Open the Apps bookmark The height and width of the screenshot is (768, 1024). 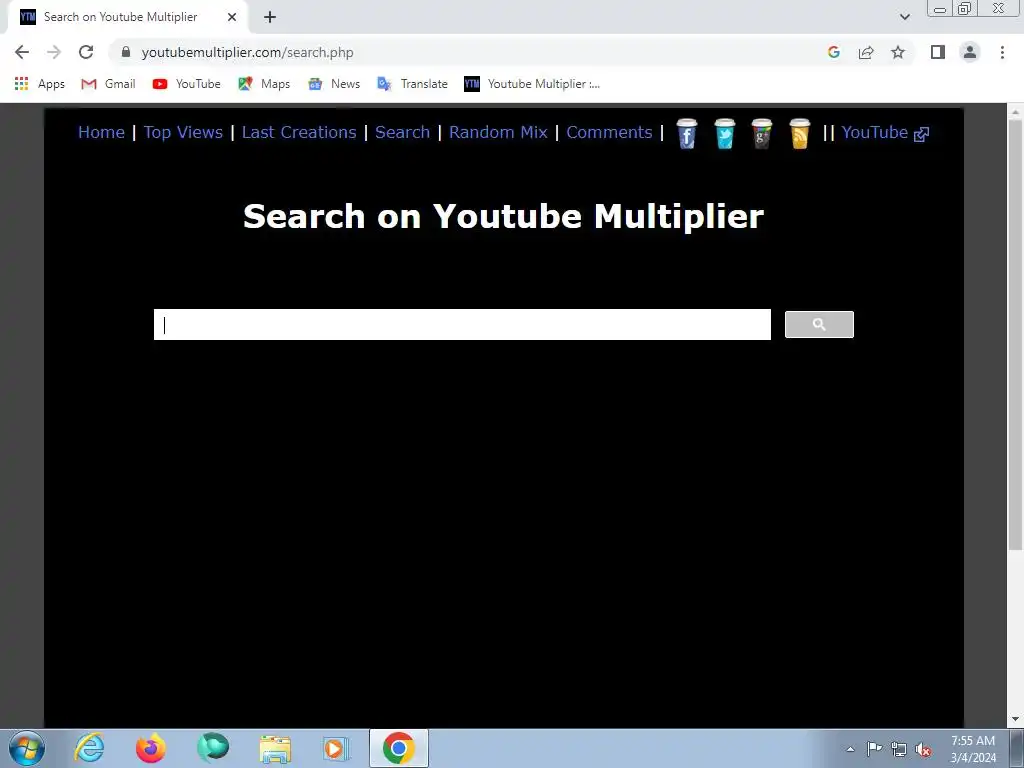(x=39, y=84)
